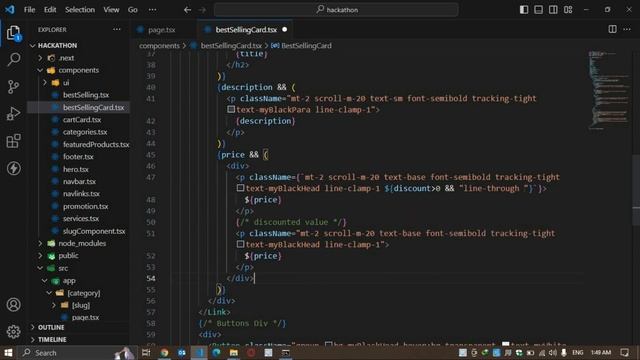Click the hackathon command center search box
This screenshot has height=360, width=640.
point(336,9)
